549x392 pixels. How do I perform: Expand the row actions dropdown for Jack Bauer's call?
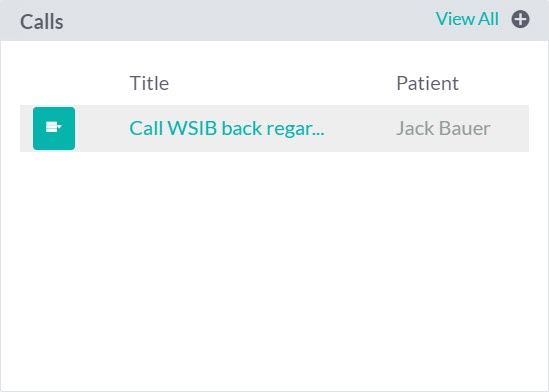[x=54, y=128]
